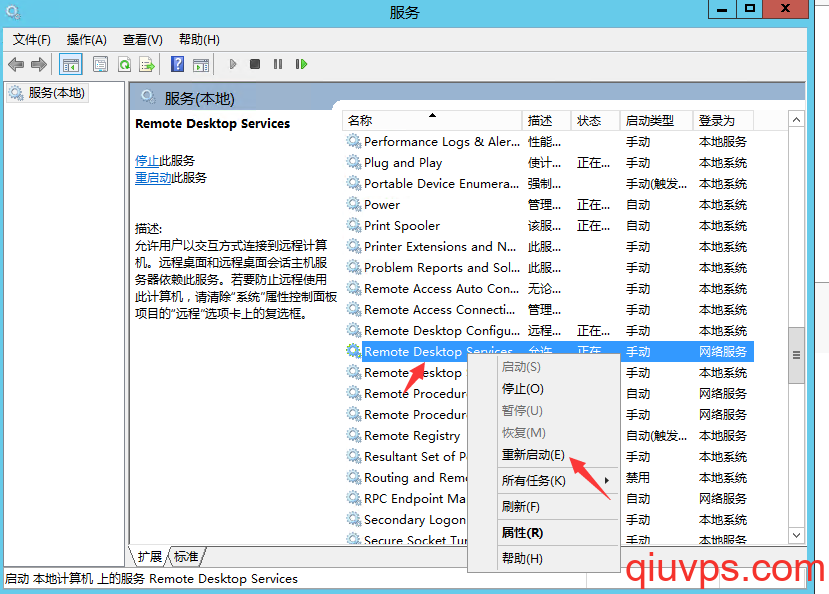Click the blue Help question mark icon
This screenshot has width=829, height=594.
click(178, 64)
